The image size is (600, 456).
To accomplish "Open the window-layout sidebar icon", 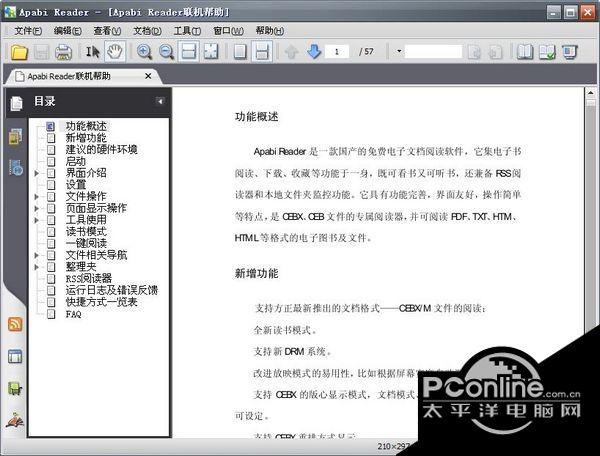I will pyautogui.click(x=15, y=357).
